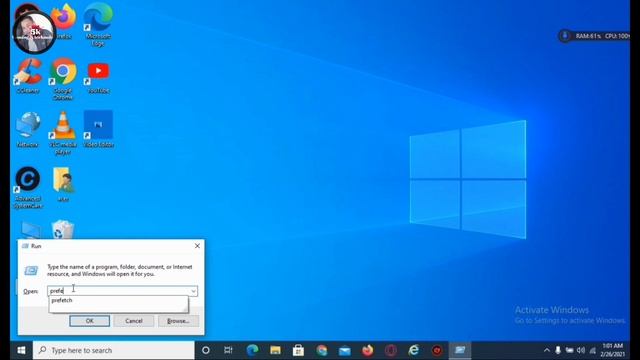Image resolution: width=640 pixels, height=360 pixels.
Task: Open Task View on the taskbar
Action: click(x=228, y=350)
